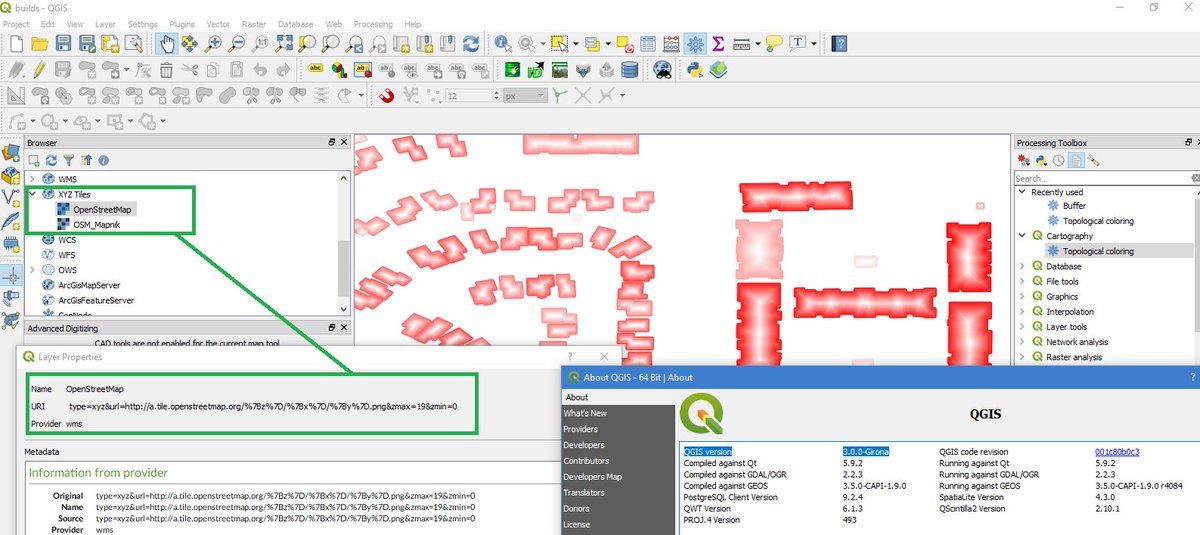Select the OSM_Mapnik tile layer
The height and width of the screenshot is (535, 1200).
[x=99, y=225]
